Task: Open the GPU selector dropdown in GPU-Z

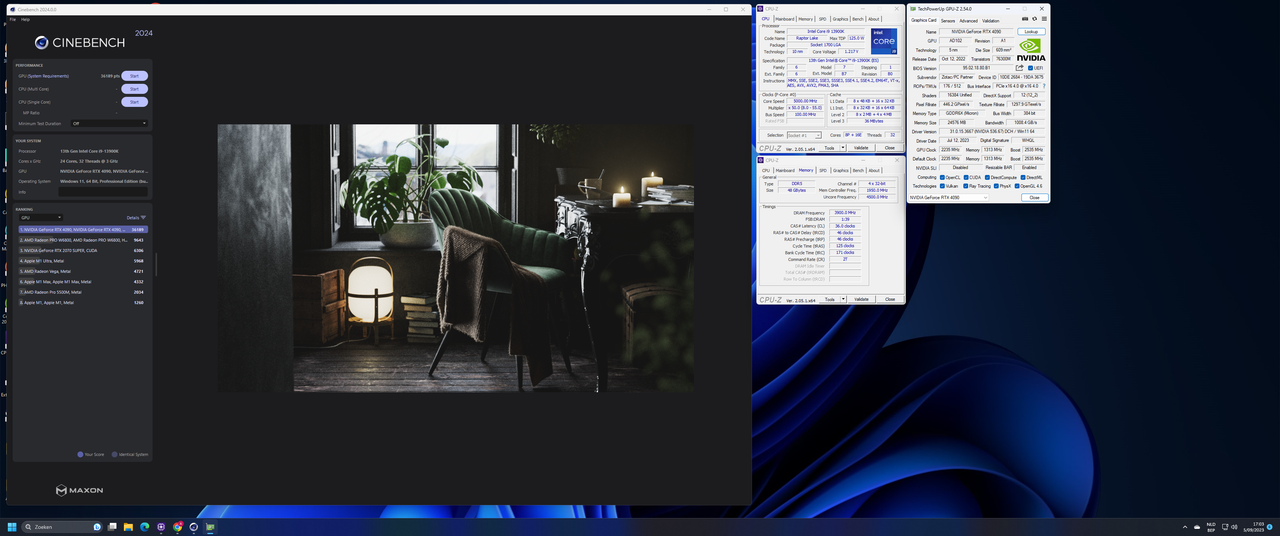Action: (949, 198)
